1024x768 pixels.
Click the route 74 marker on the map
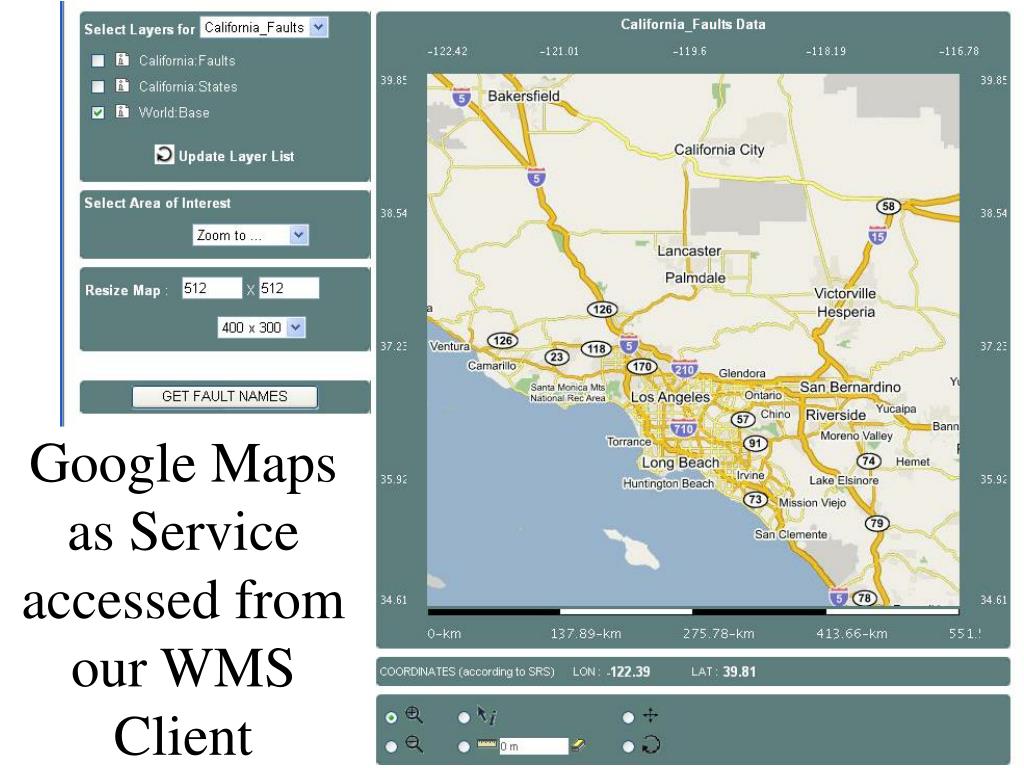pos(869,461)
